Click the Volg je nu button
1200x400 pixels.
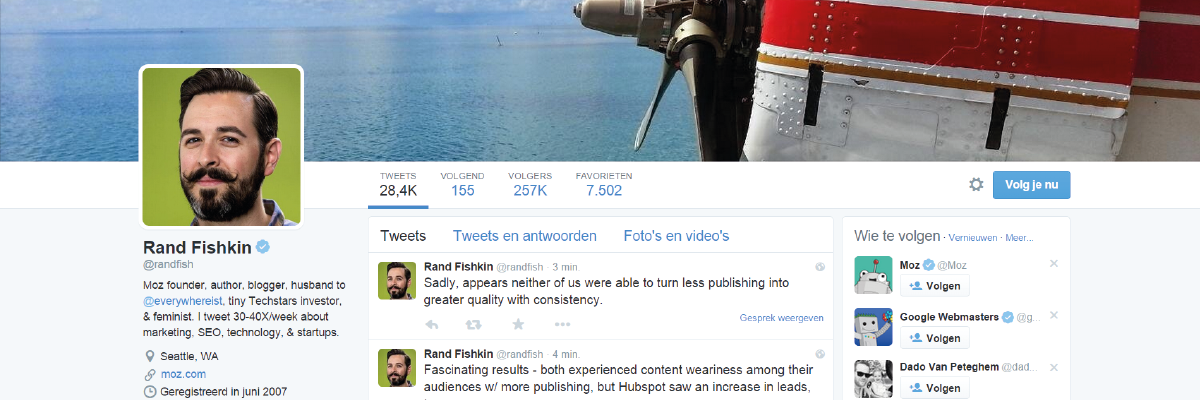pyautogui.click(x=1031, y=184)
